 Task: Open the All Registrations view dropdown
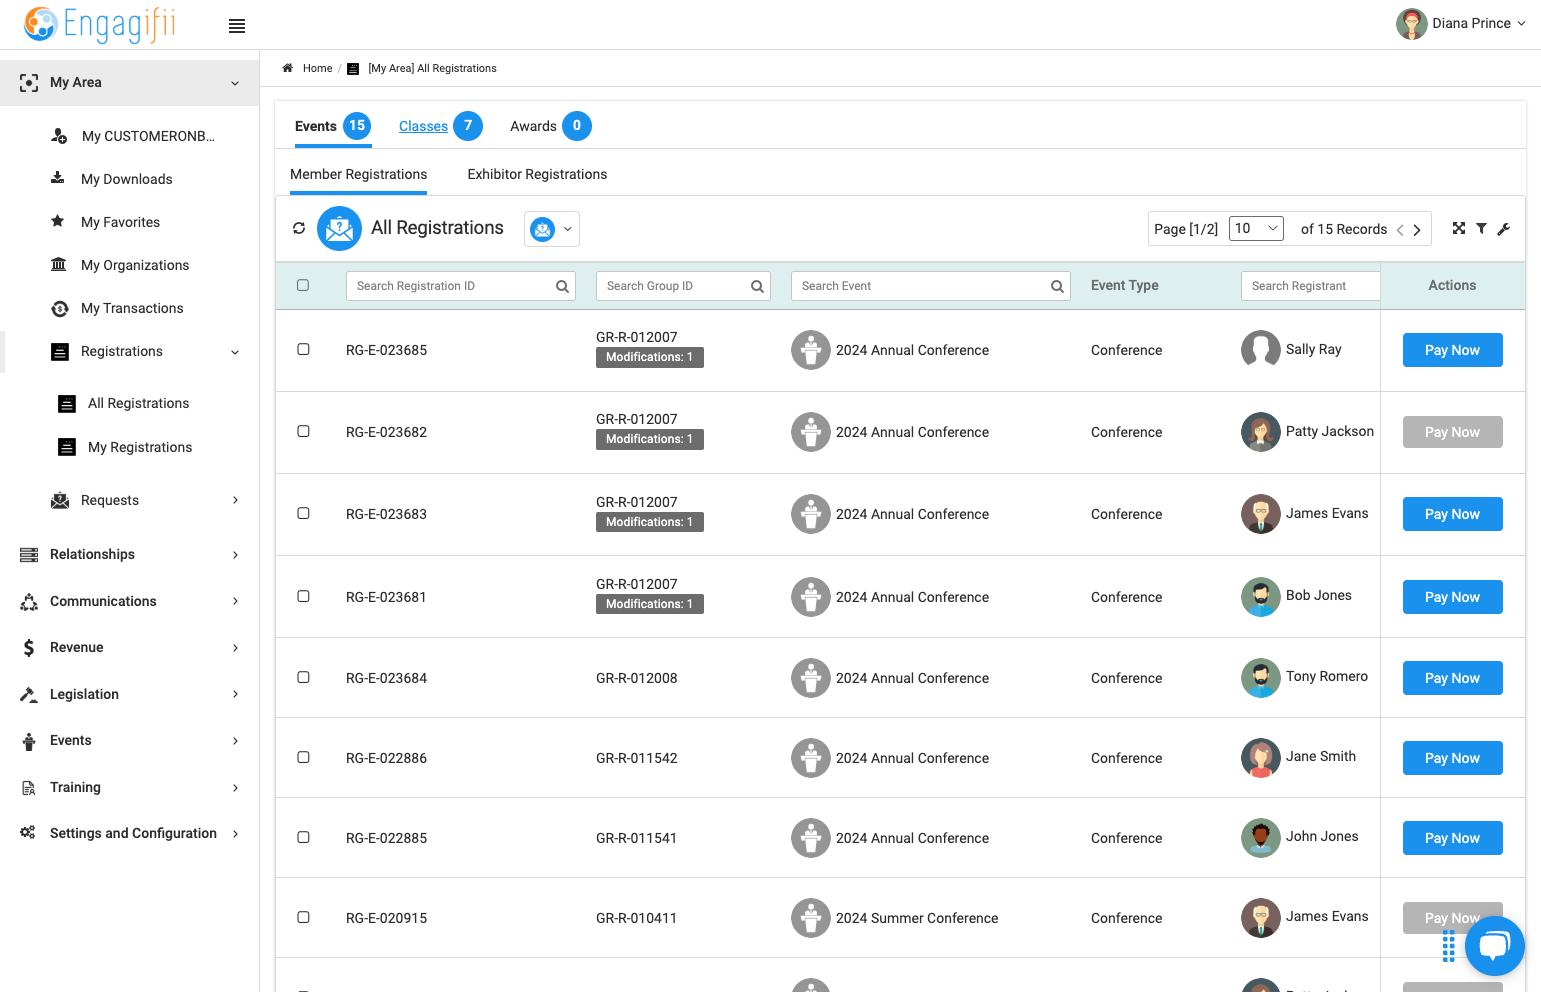552,229
